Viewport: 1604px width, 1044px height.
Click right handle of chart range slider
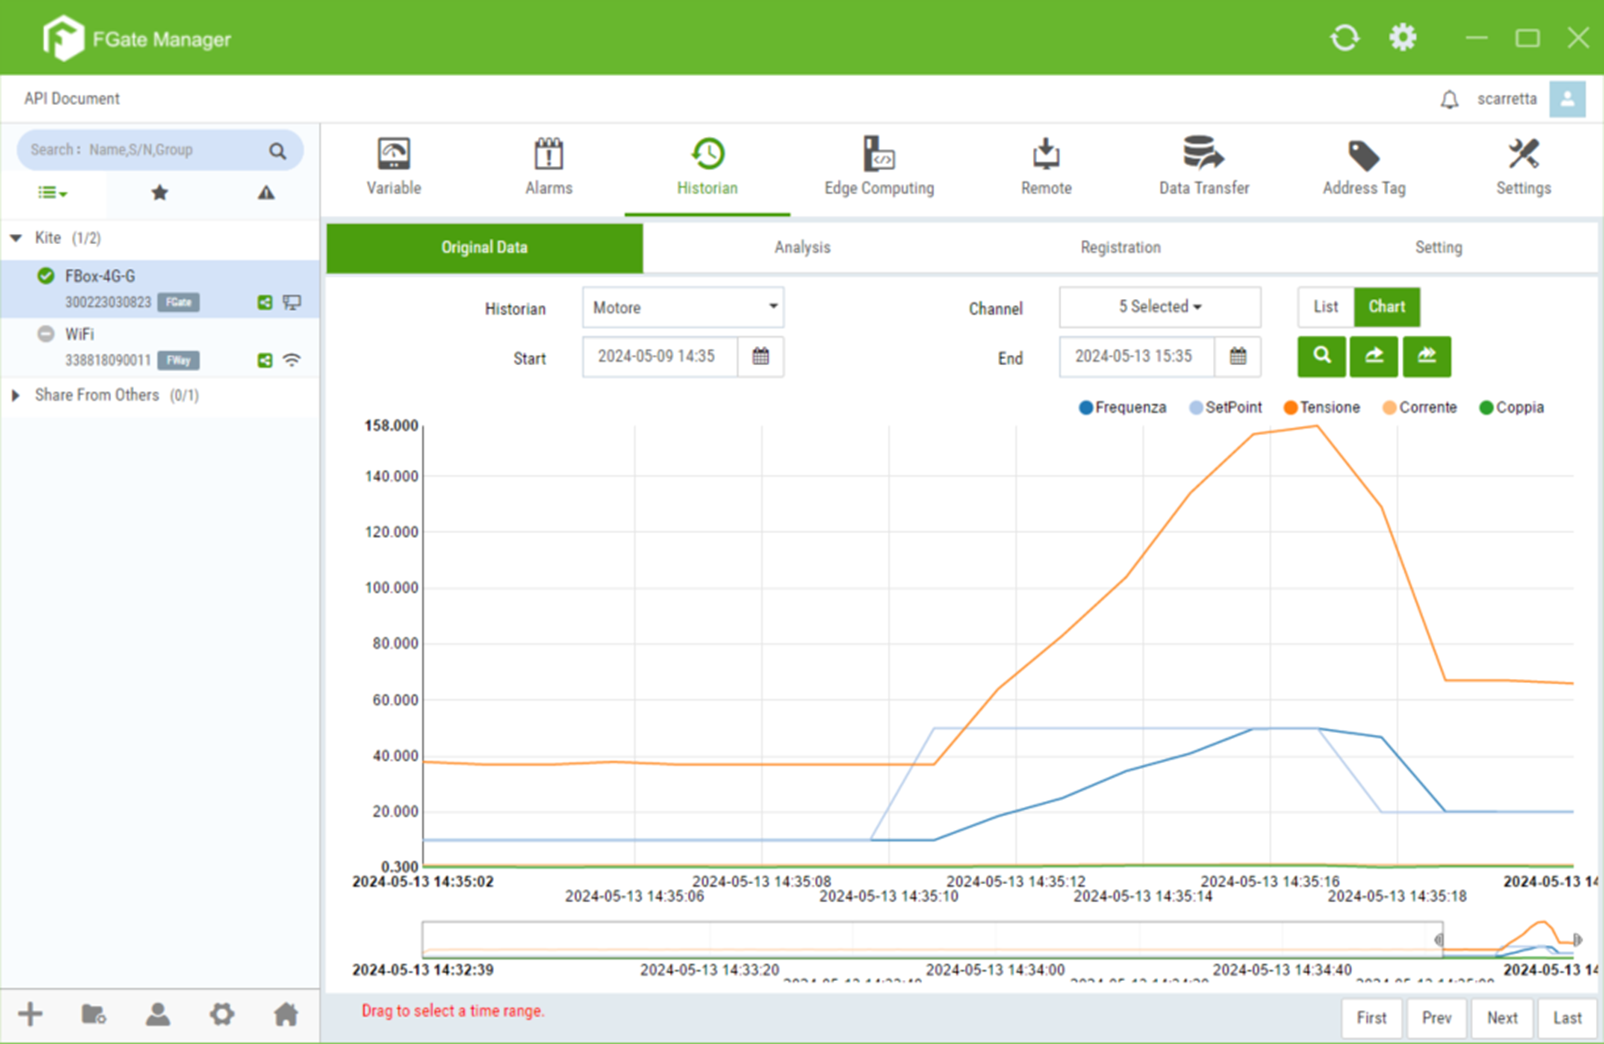1577,940
